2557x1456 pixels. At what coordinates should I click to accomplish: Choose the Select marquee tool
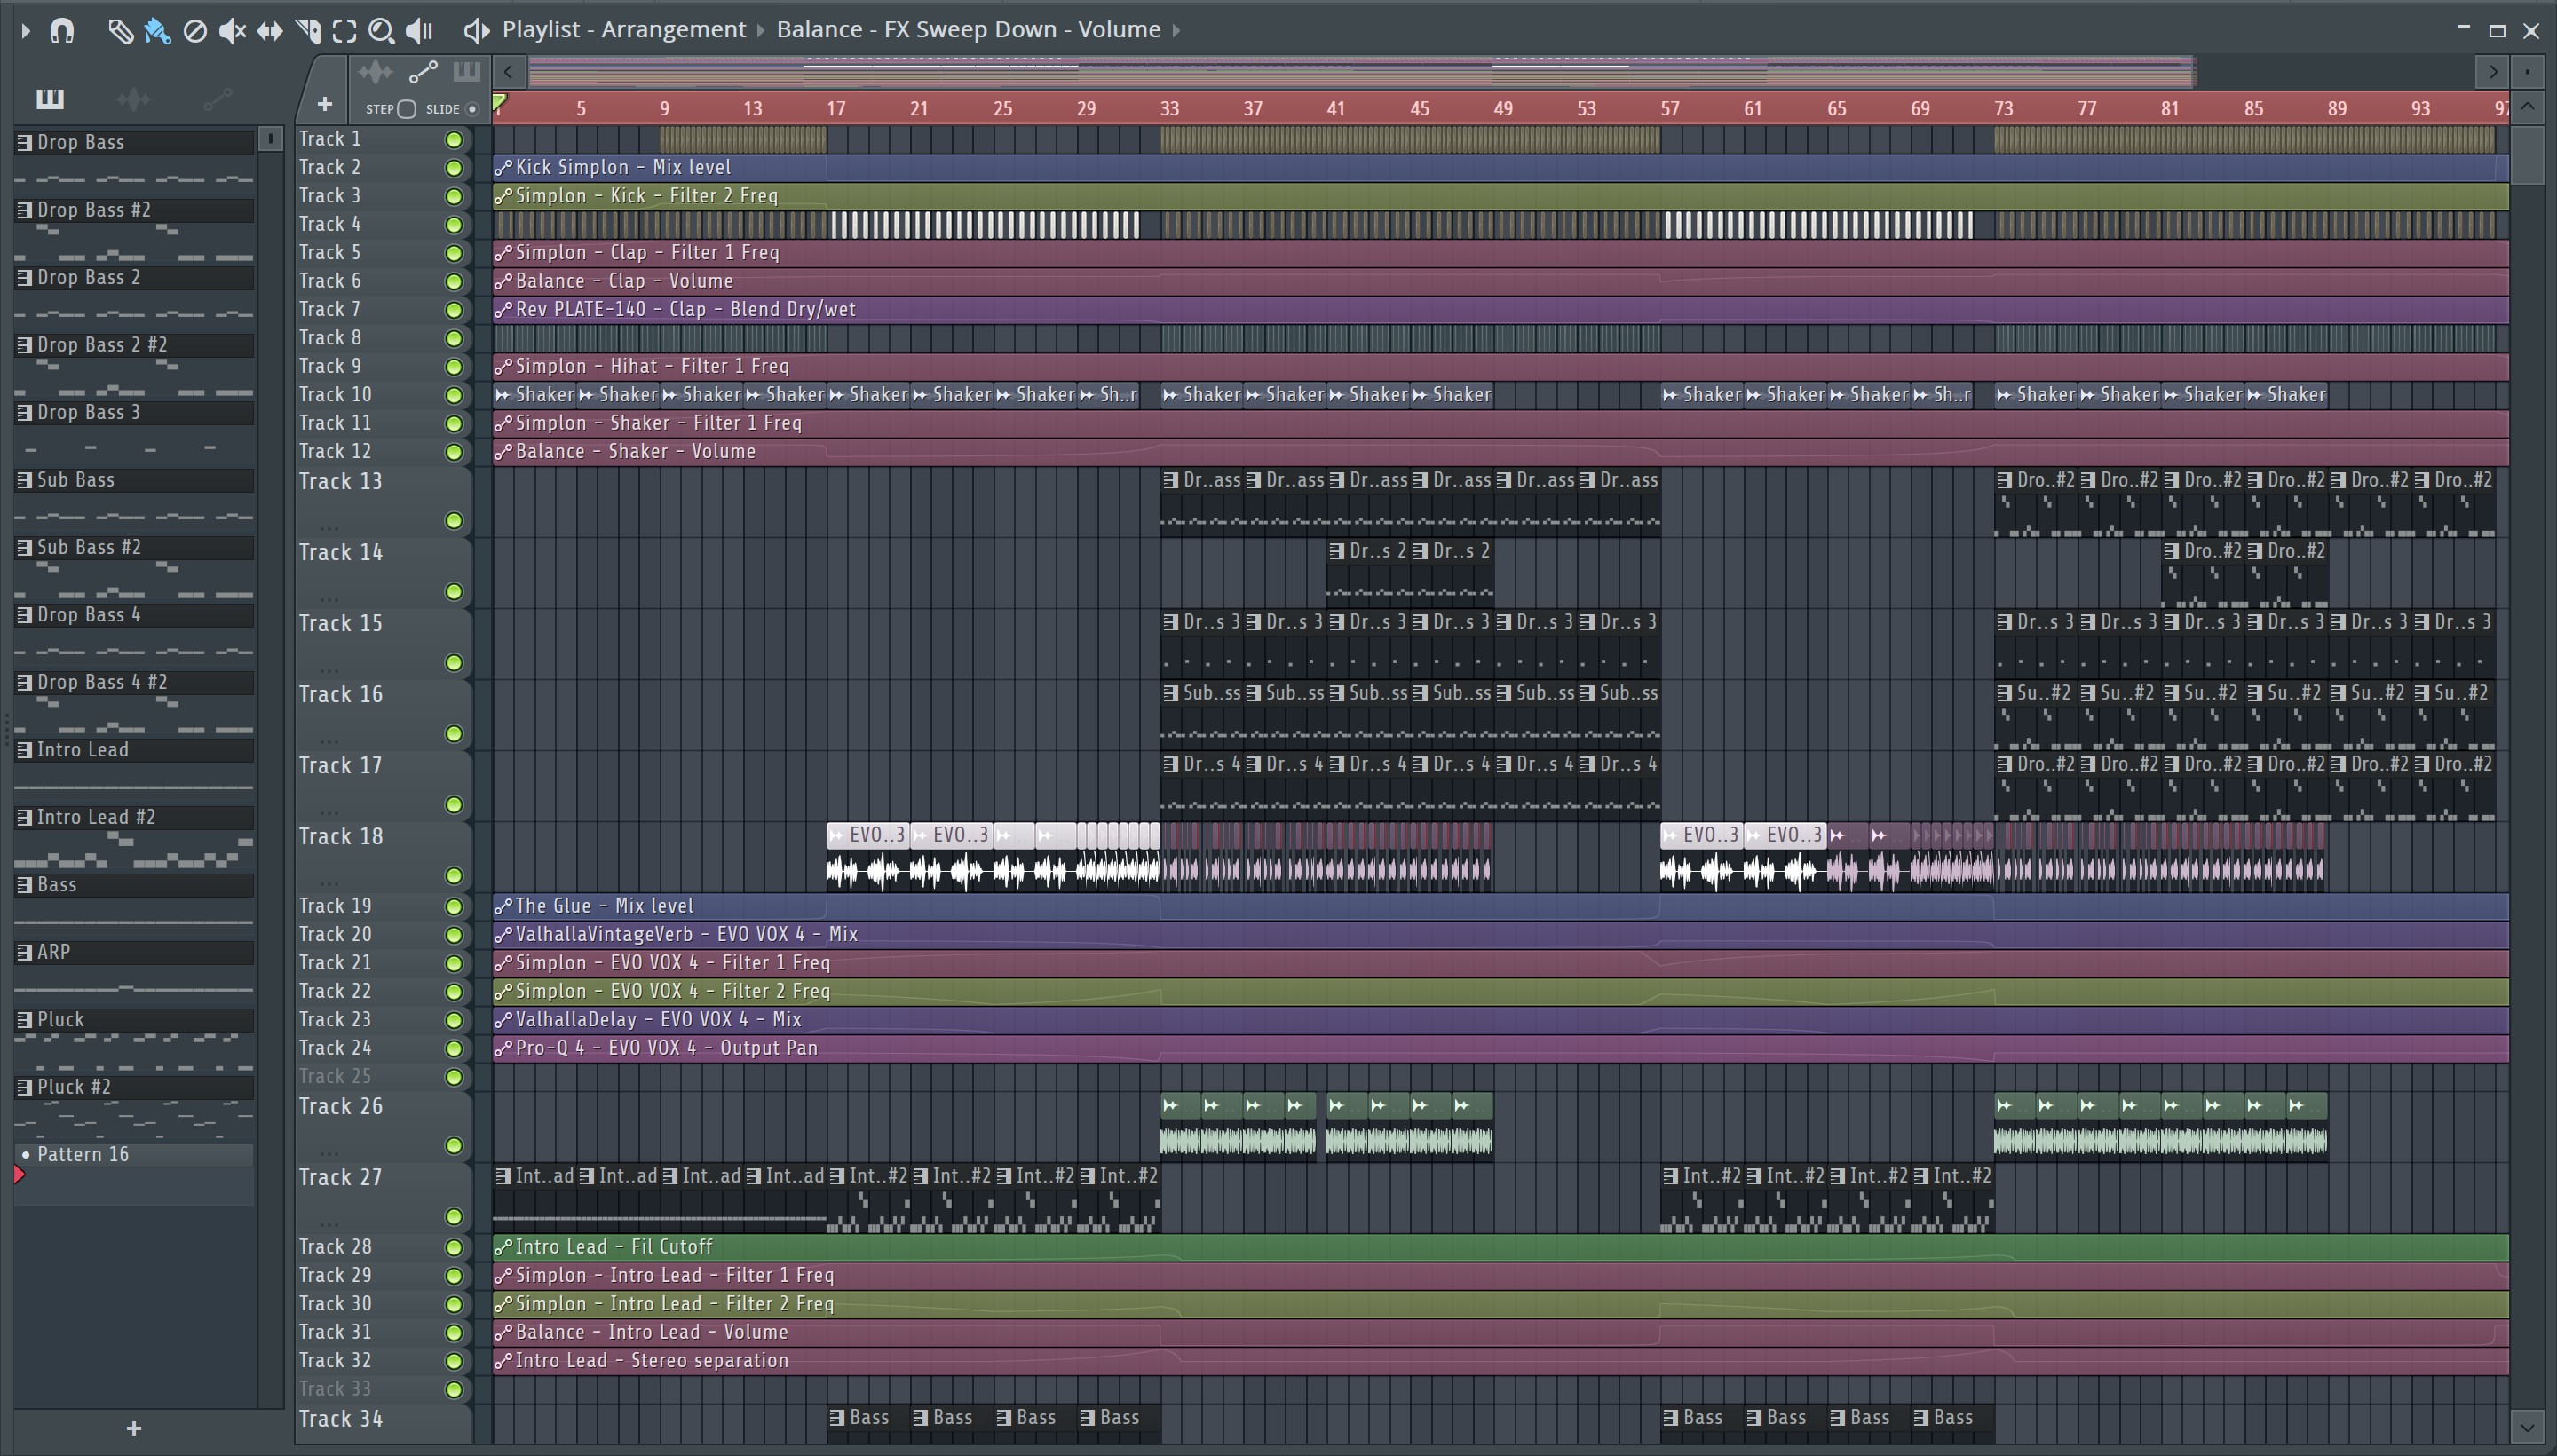(x=344, y=31)
